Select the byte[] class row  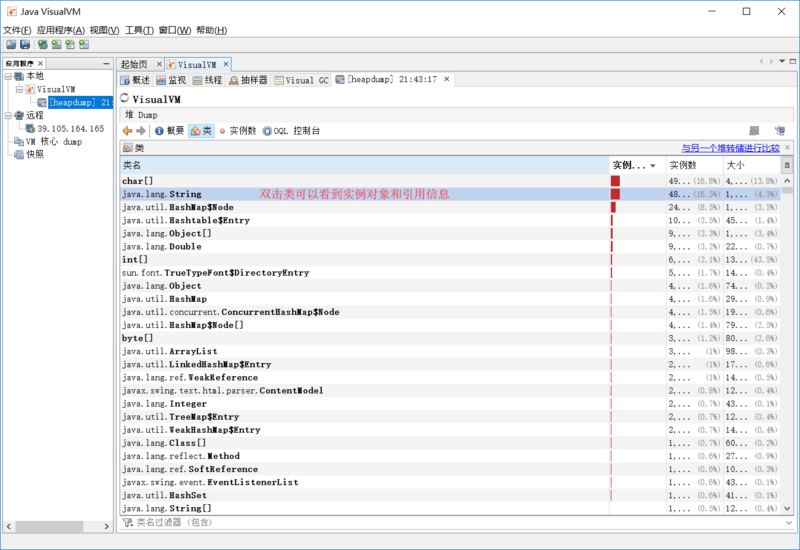point(451,338)
